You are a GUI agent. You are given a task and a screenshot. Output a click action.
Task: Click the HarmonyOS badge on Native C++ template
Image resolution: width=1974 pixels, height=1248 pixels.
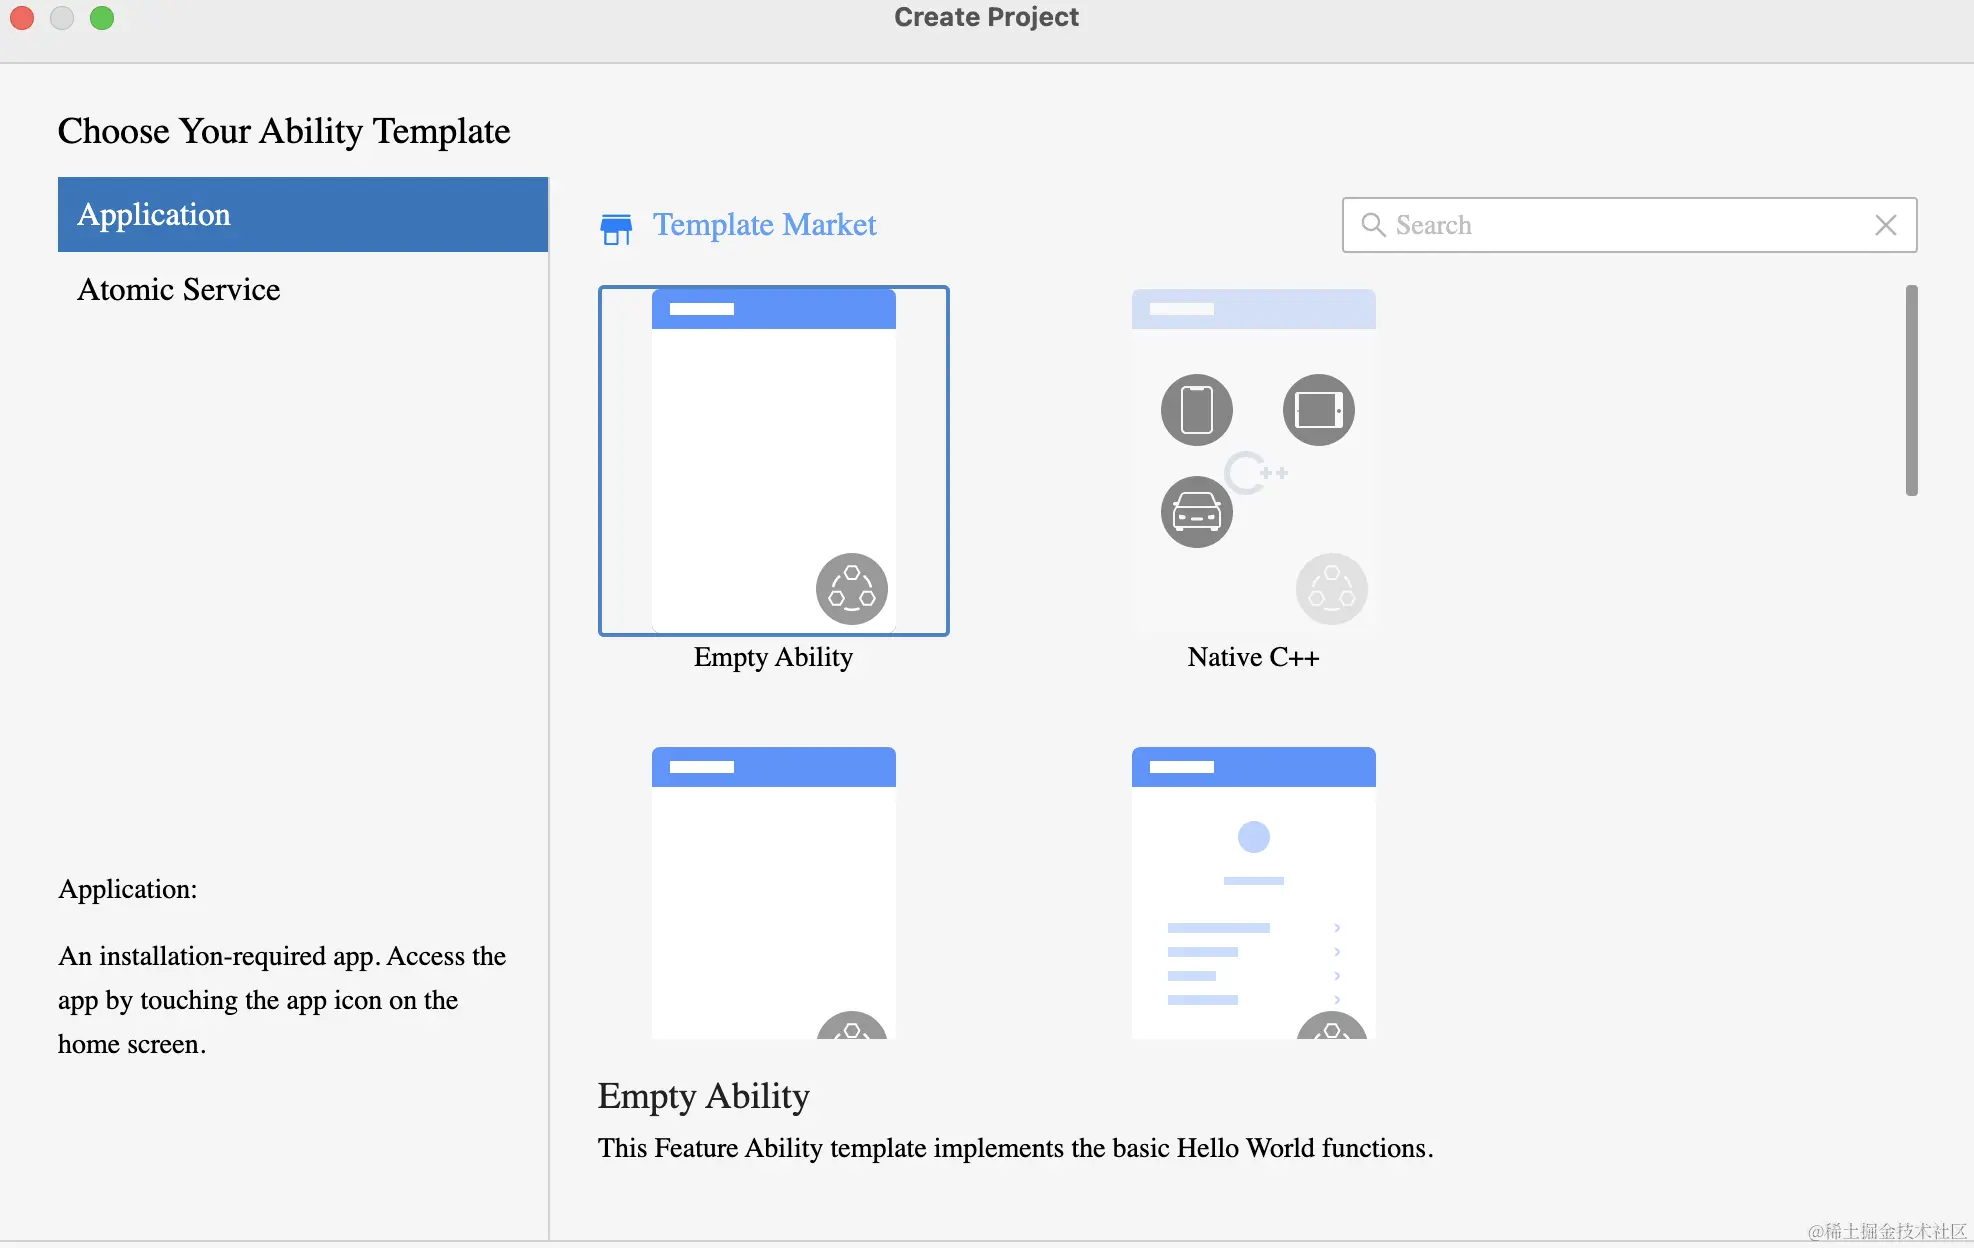pyautogui.click(x=1331, y=588)
